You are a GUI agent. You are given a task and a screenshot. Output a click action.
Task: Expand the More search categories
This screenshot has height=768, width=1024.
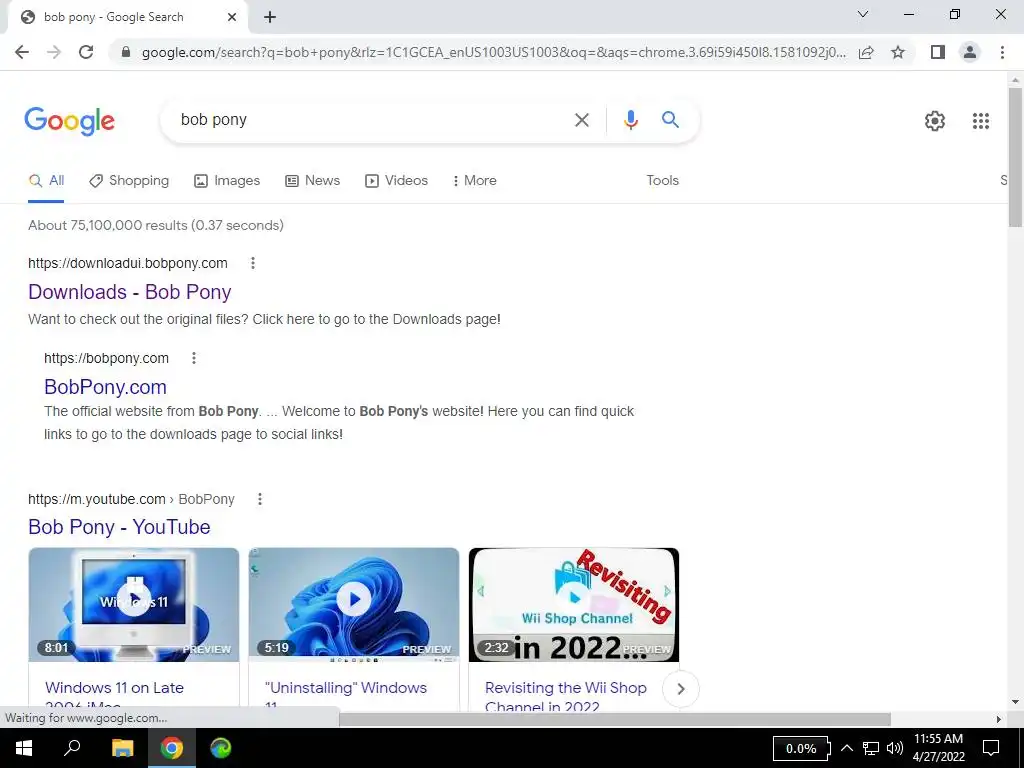pos(474,181)
